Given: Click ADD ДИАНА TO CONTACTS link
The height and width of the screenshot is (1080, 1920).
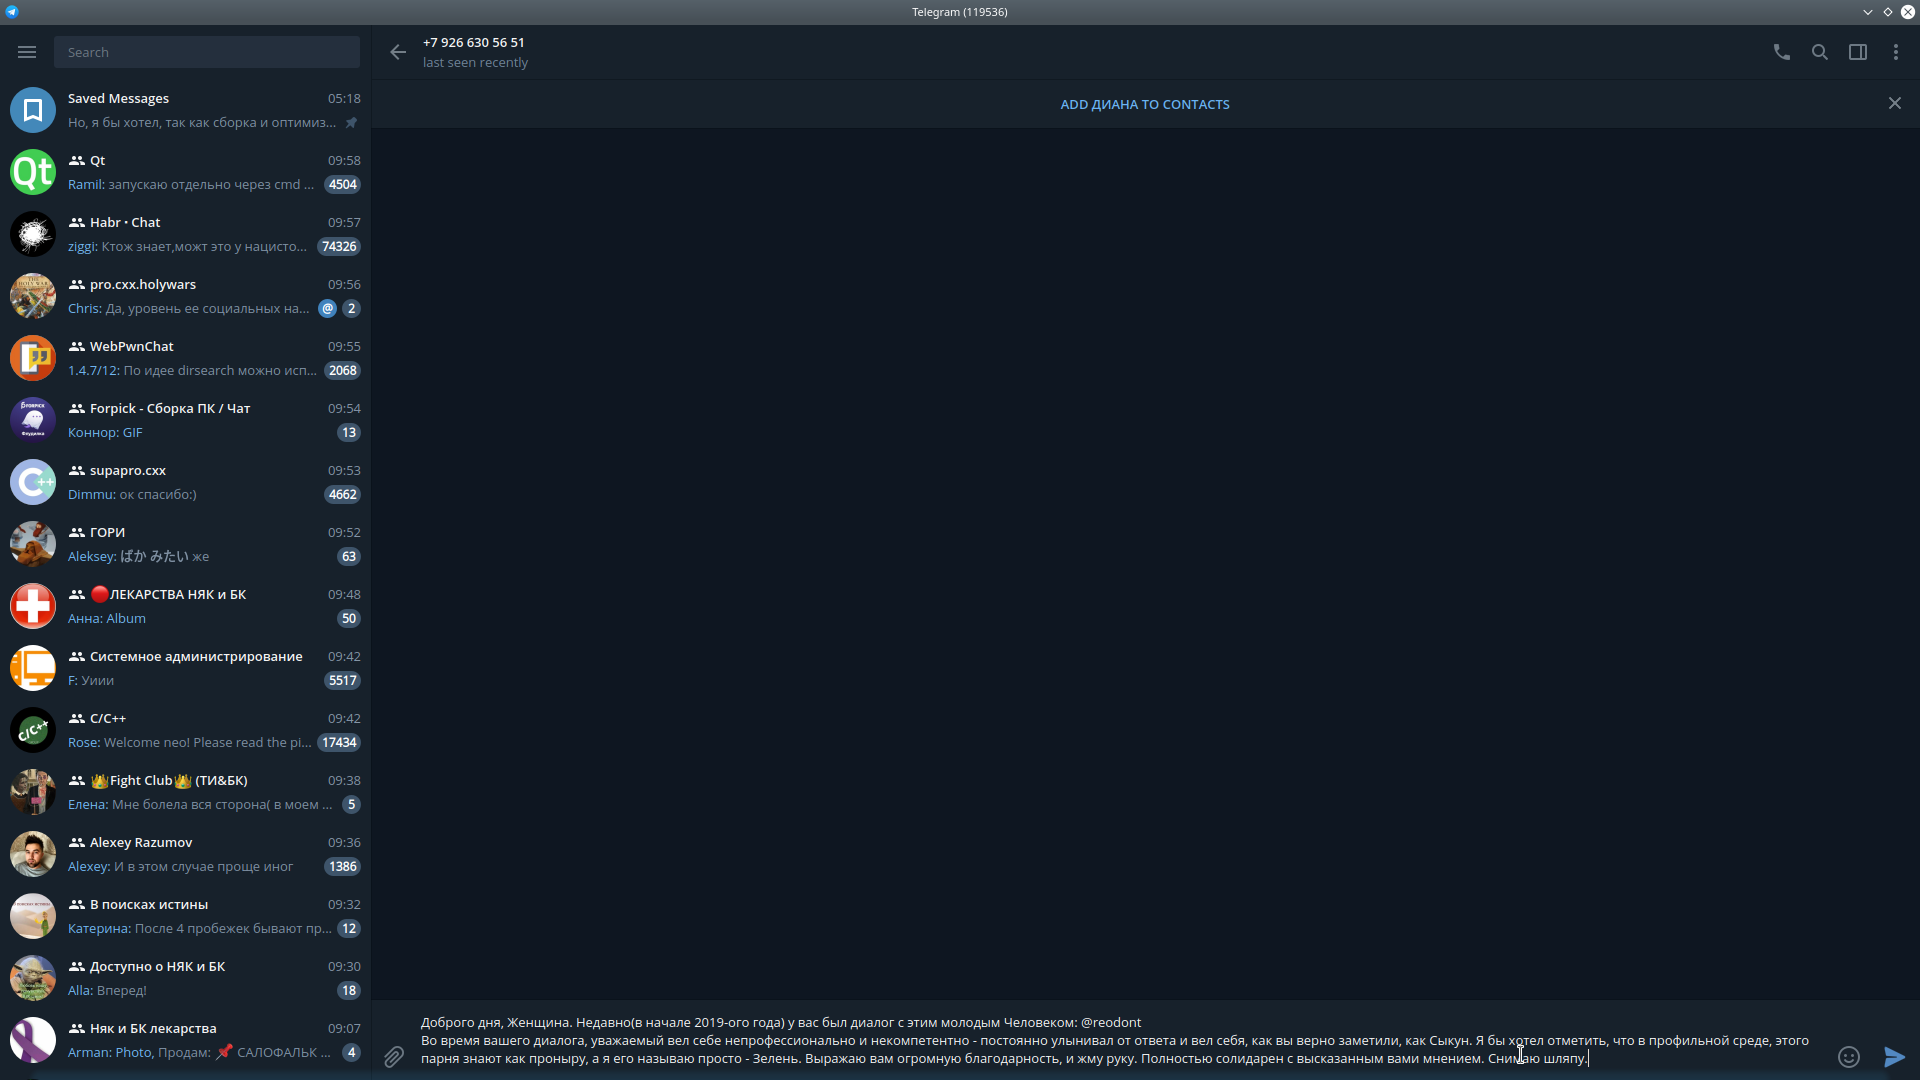Looking at the screenshot, I should pyautogui.click(x=1144, y=104).
